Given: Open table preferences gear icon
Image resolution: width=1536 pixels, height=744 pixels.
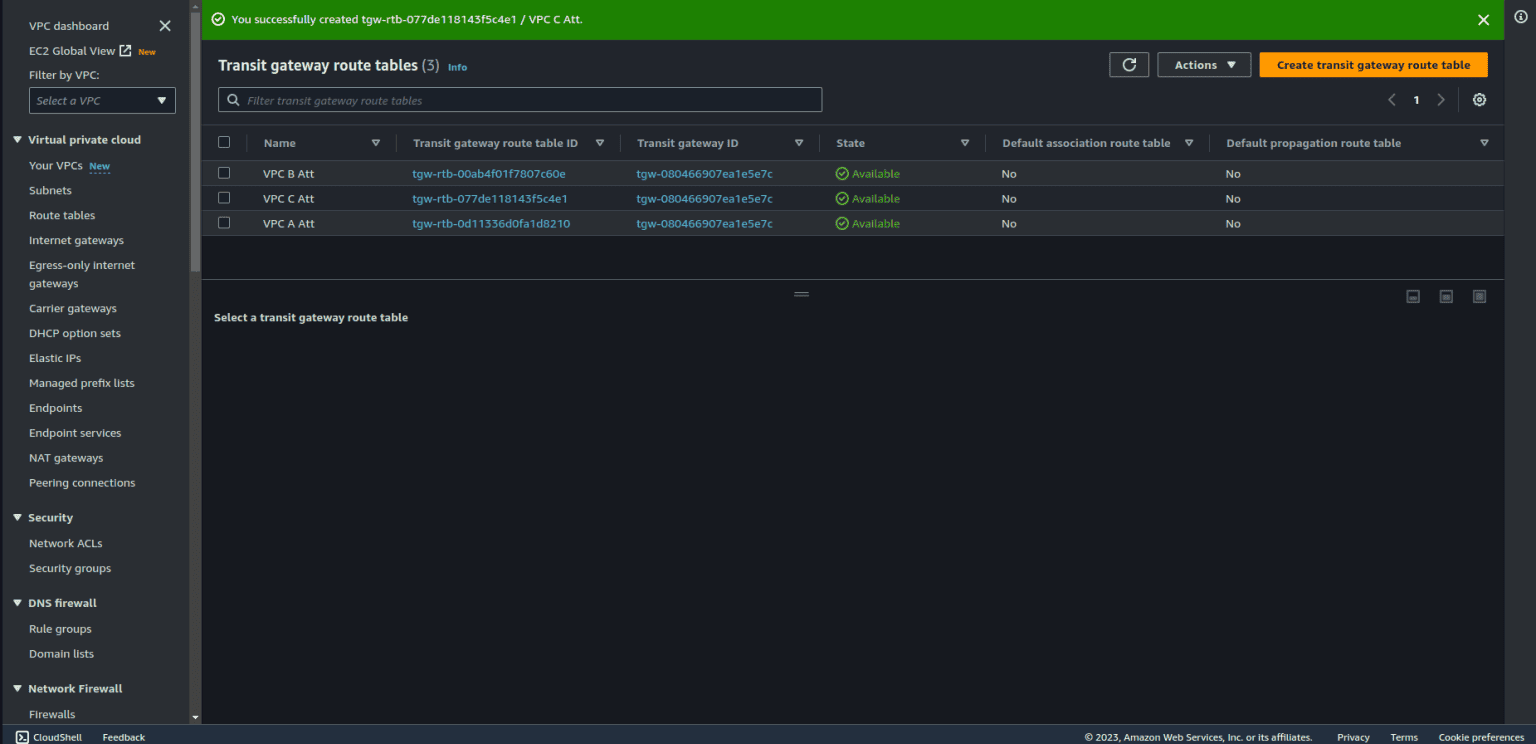Looking at the screenshot, I should click(x=1479, y=100).
